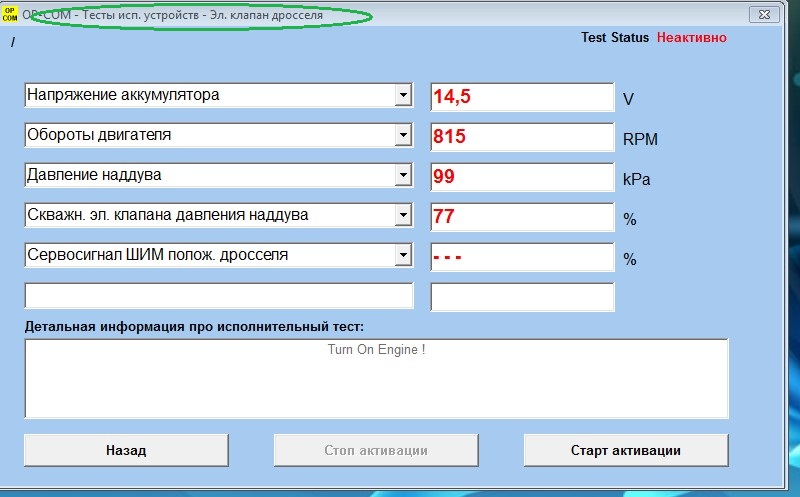Click the percent unit beside value 77
Image resolution: width=800 pixels, height=497 pixels.
[630, 219]
